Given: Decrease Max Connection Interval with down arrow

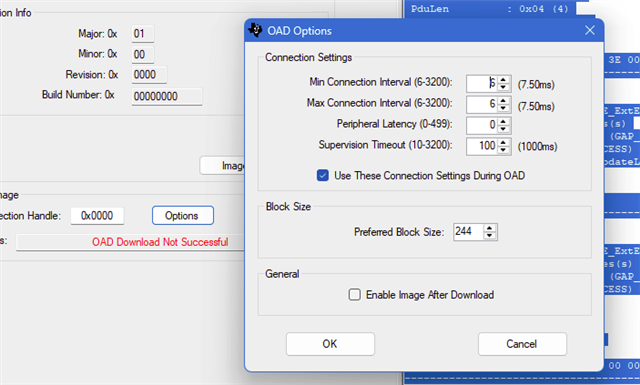Looking at the screenshot, I should pyautogui.click(x=503, y=108).
